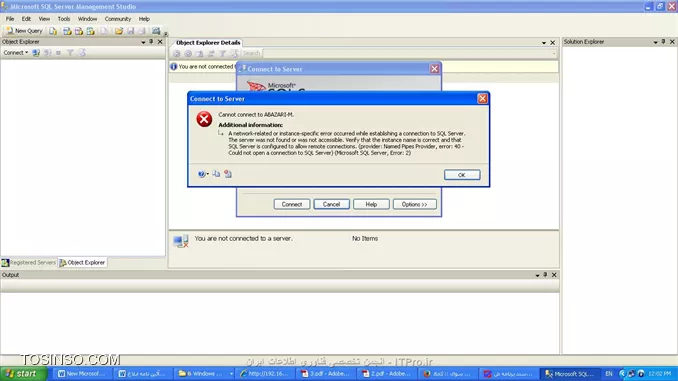Click the Registered Servers toolbar icon at far right
The width and height of the screenshot is (678, 381).
[156, 31]
